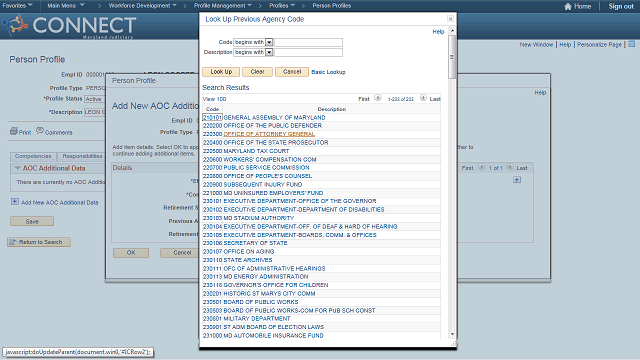The image size is (640, 360).
Task: Open the Main Menu dropdown
Action: 66,6
